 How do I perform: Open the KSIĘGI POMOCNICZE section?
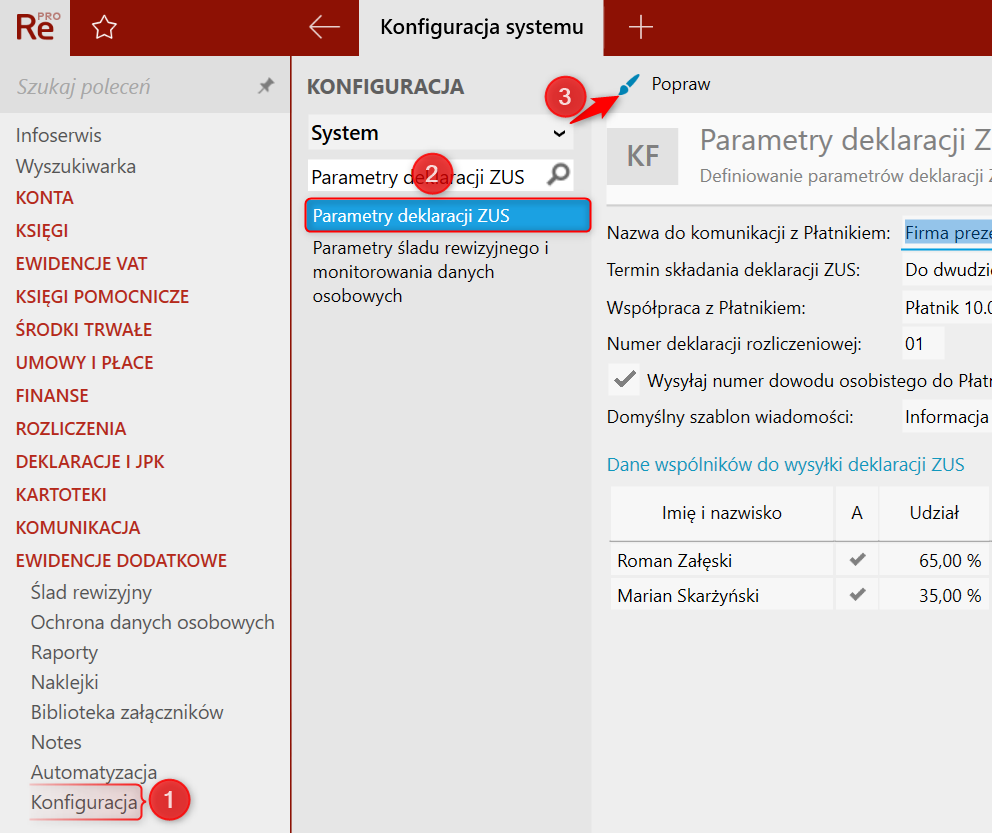point(102,297)
